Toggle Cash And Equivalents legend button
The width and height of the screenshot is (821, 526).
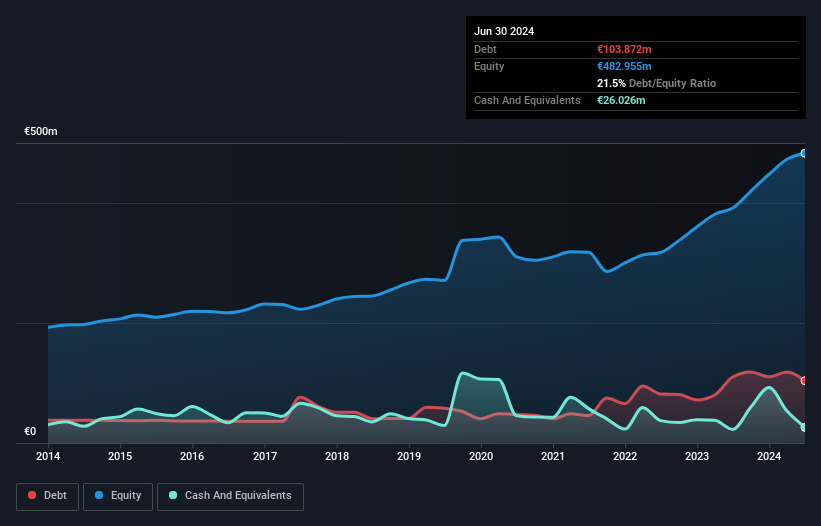pos(230,496)
